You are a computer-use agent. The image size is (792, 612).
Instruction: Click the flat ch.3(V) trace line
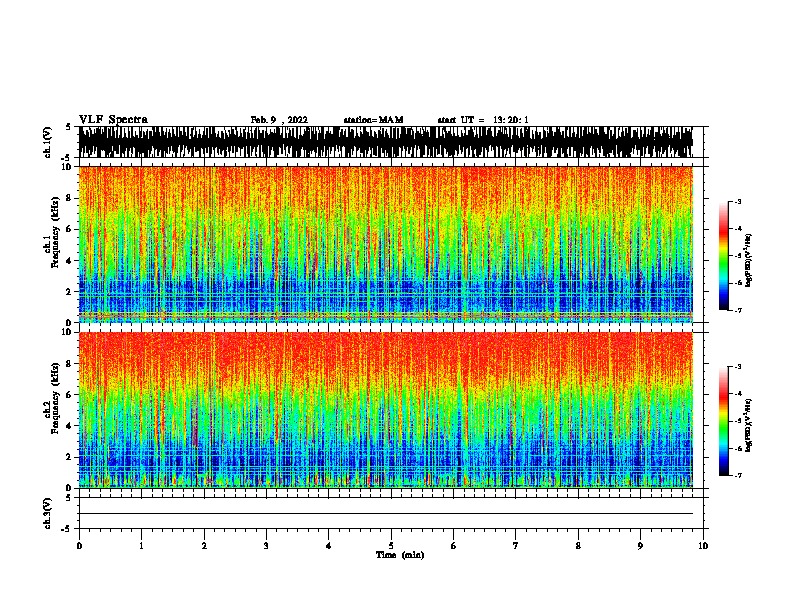(386, 514)
